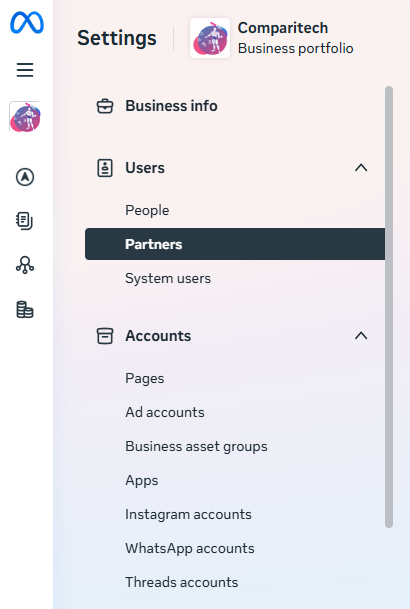Open Threads accounts
The image size is (410, 609).
click(x=181, y=583)
